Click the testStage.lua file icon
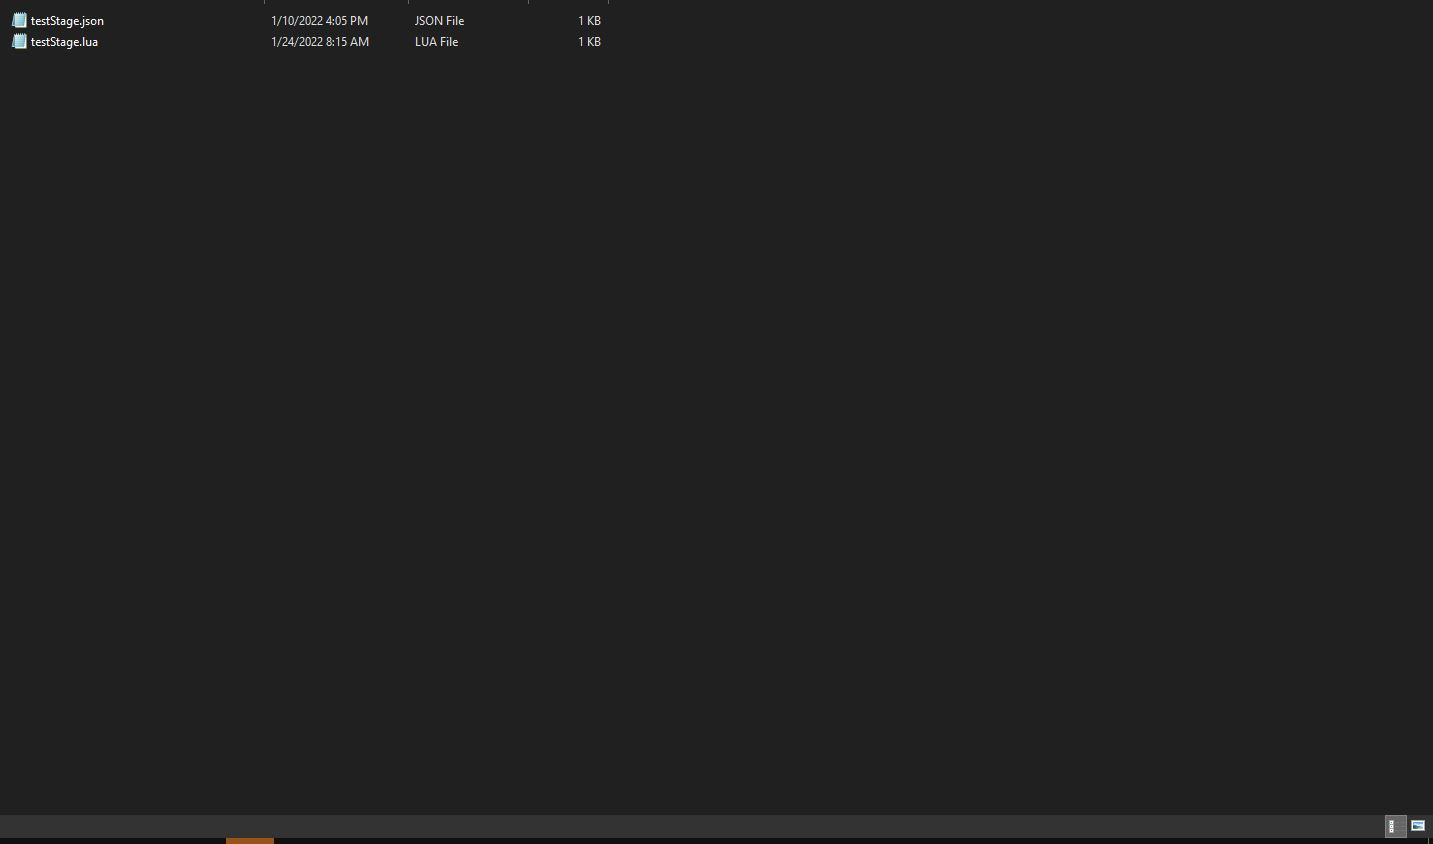Image resolution: width=1433 pixels, height=844 pixels. (x=19, y=42)
